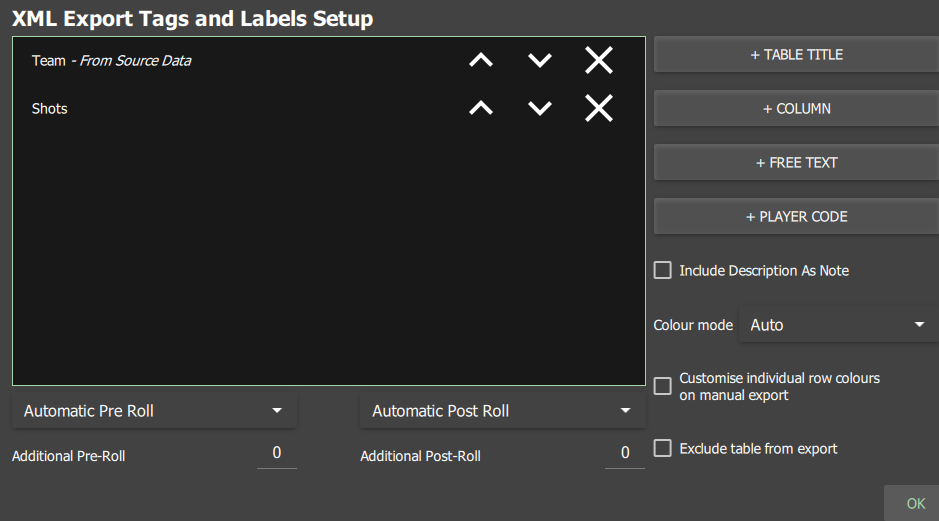Image resolution: width=939 pixels, height=521 pixels.
Task: Enable Include Description As Note
Action: 662,270
